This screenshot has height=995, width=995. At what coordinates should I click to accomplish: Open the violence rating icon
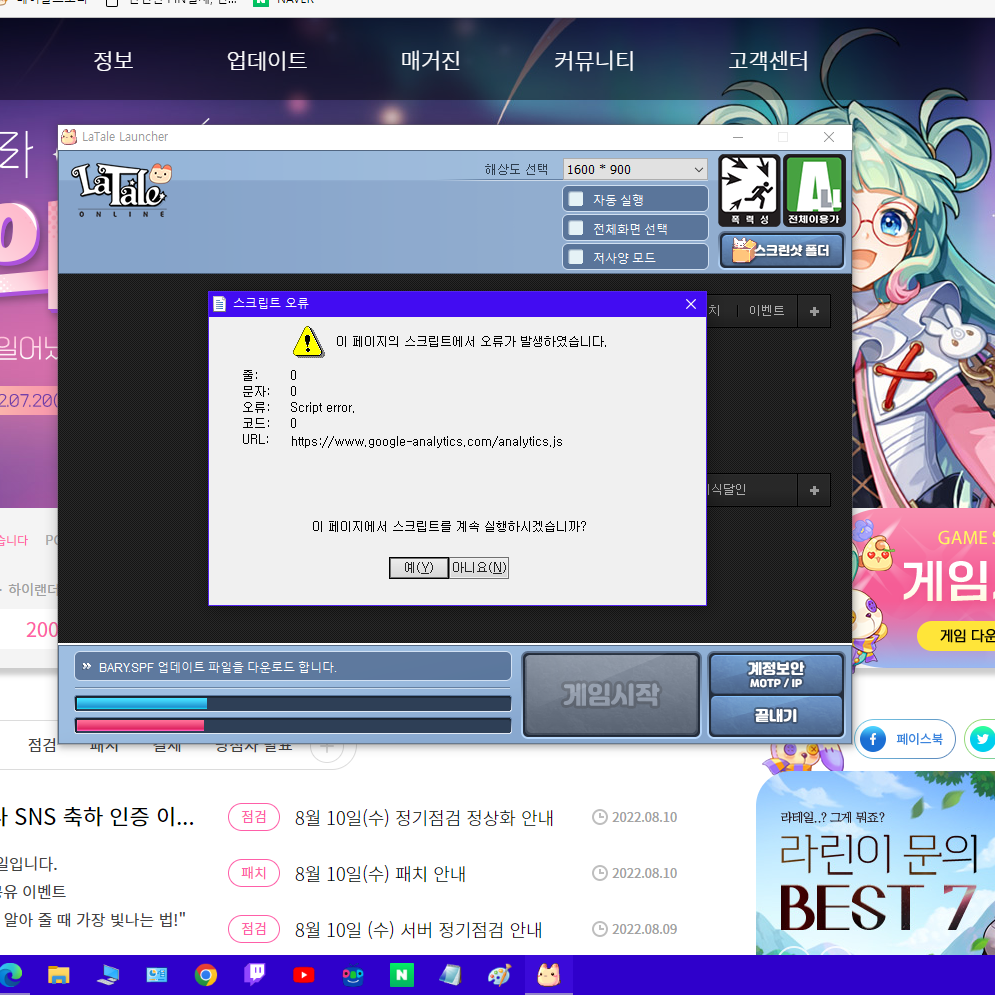click(x=749, y=190)
